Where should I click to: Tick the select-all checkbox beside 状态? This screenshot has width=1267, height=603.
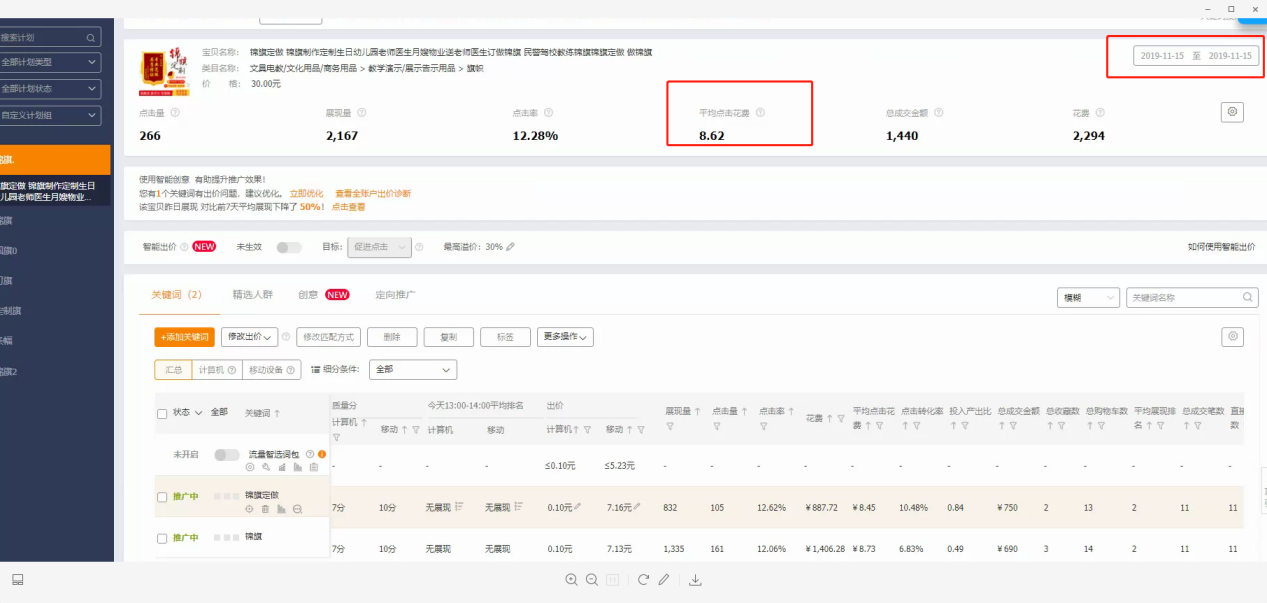(162, 413)
